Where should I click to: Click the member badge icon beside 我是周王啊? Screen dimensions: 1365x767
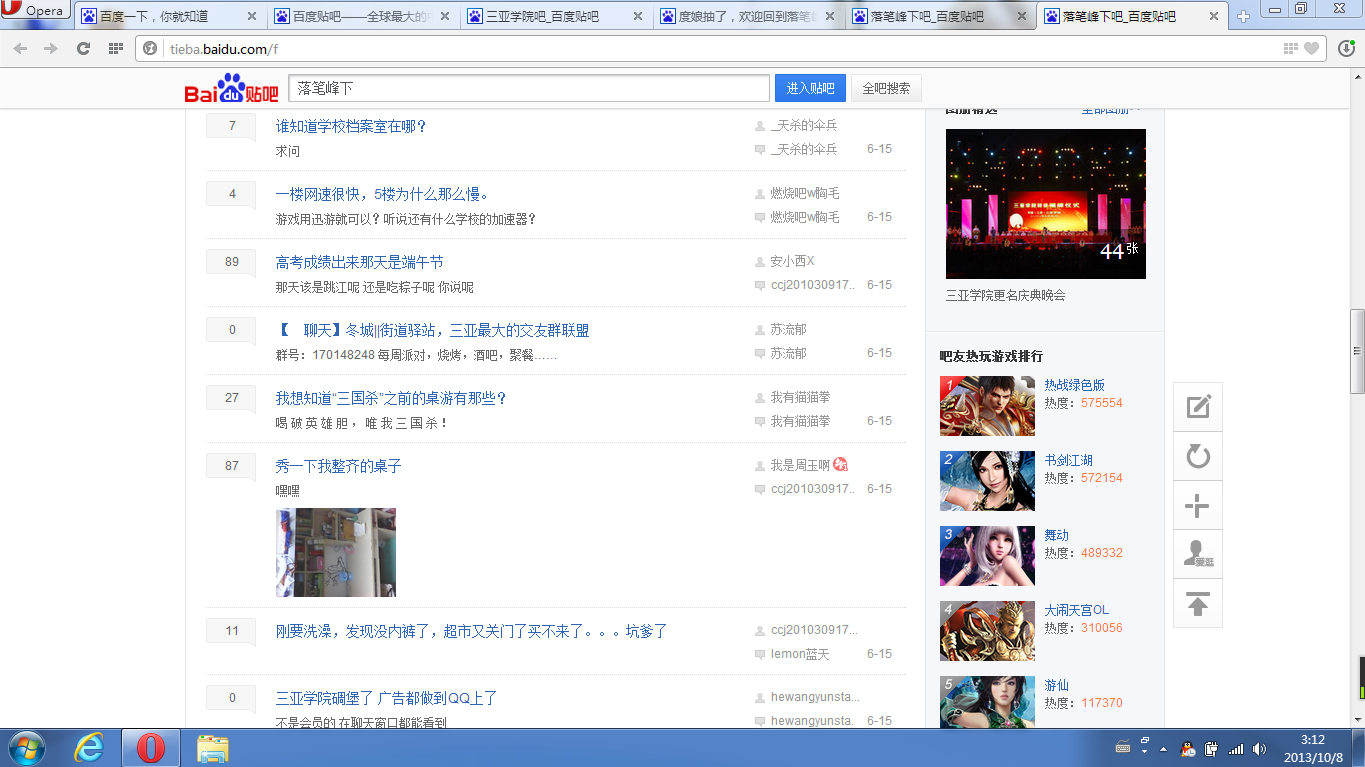(841, 465)
